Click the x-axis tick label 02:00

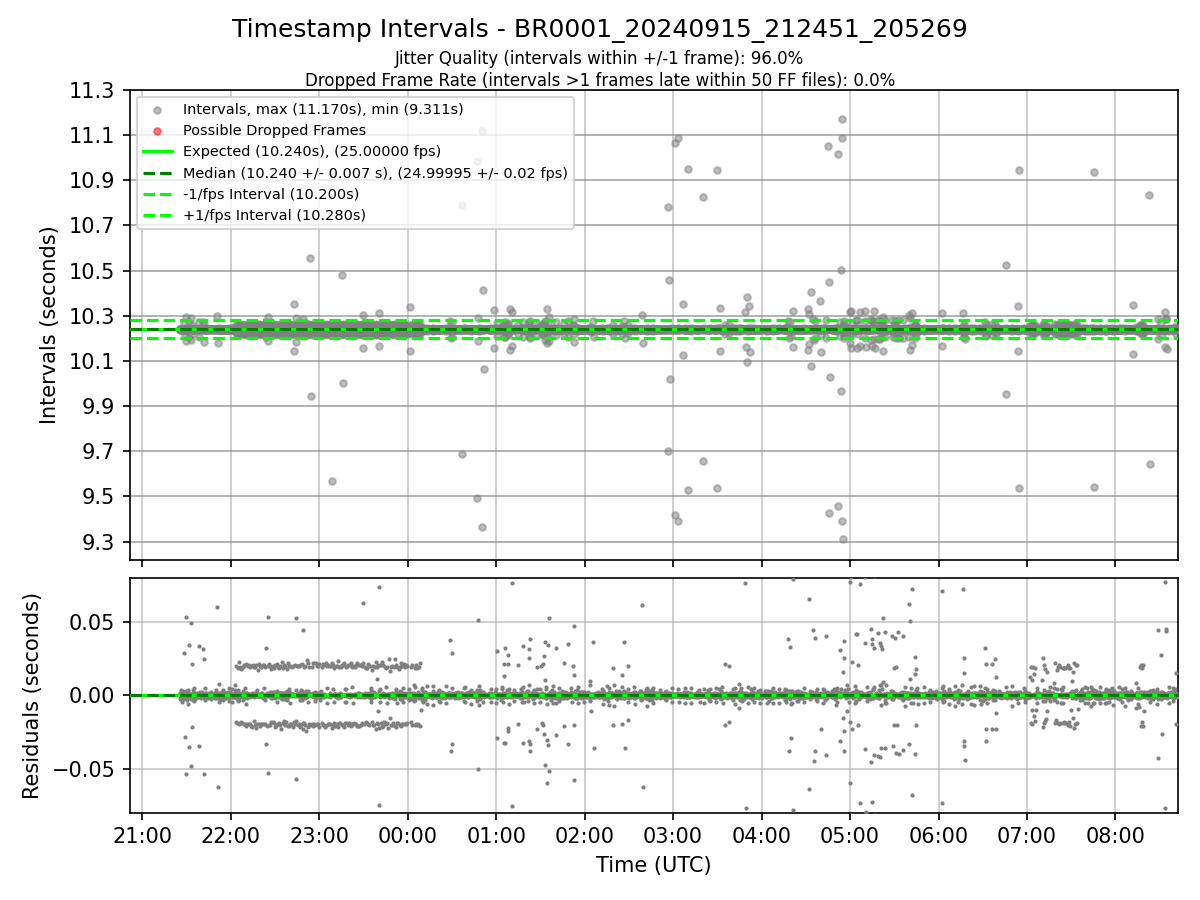pyautogui.click(x=585, y=834)
